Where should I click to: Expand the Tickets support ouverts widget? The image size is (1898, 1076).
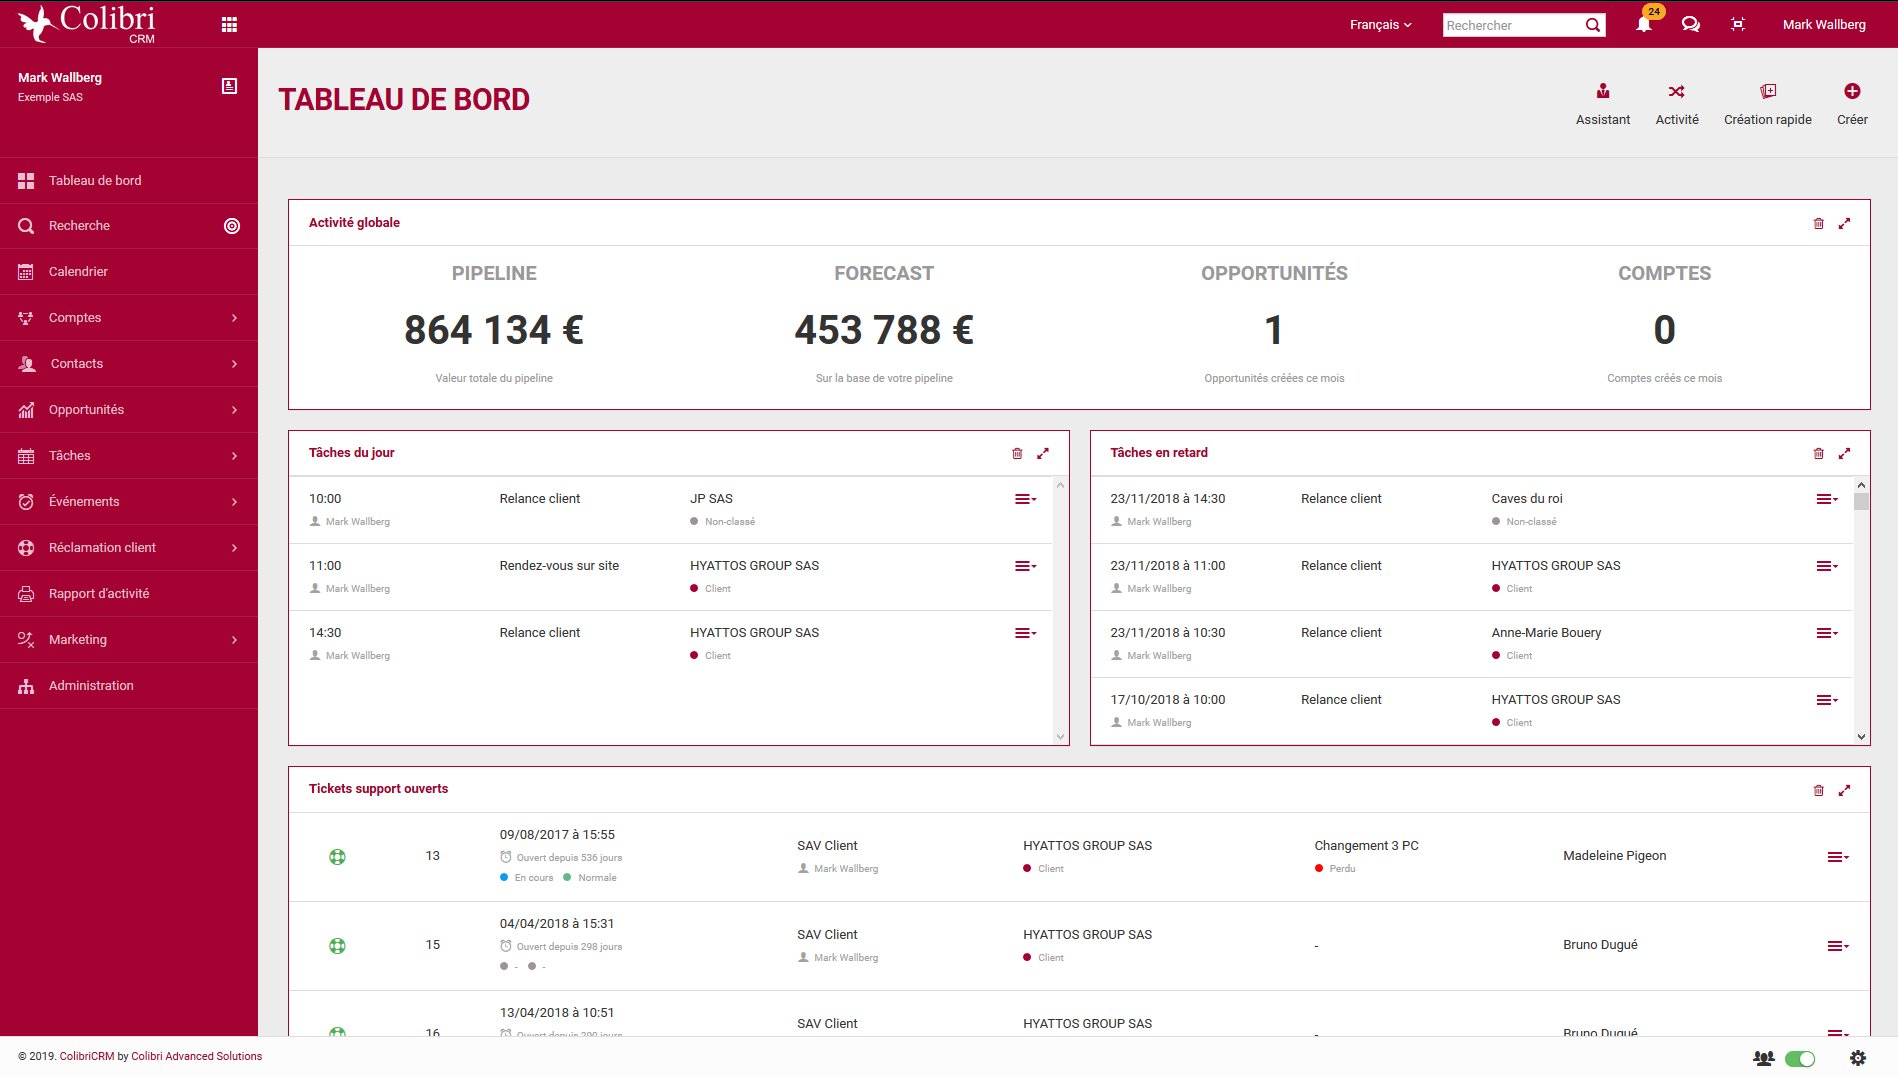(1845, 790)
